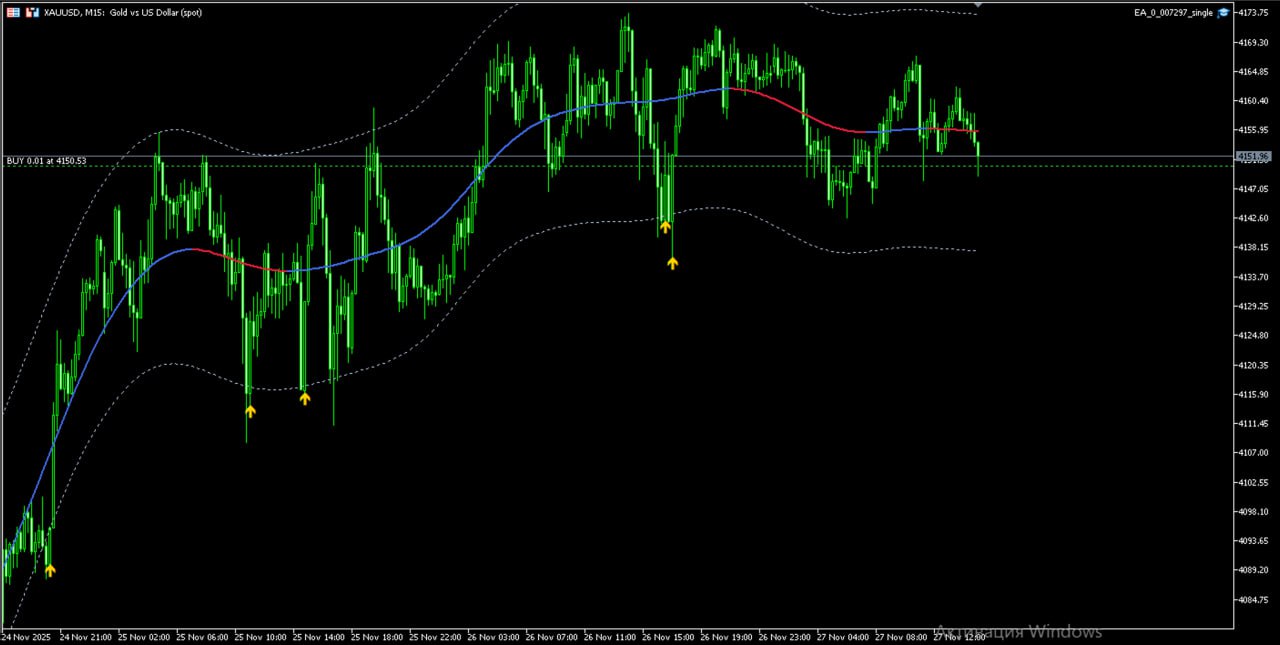Select the BUY 0.01 at 4150.53 trade label

click(46, 161)
